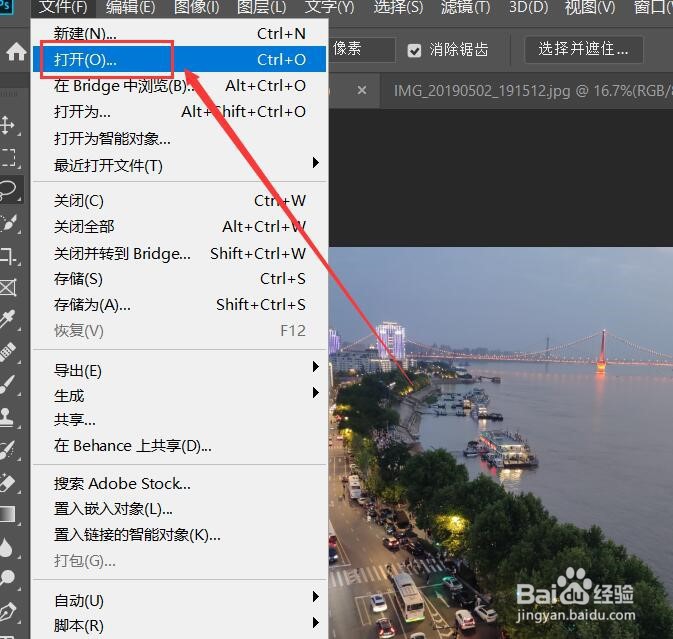Select the Eraser tool

(x=8, y=482)
